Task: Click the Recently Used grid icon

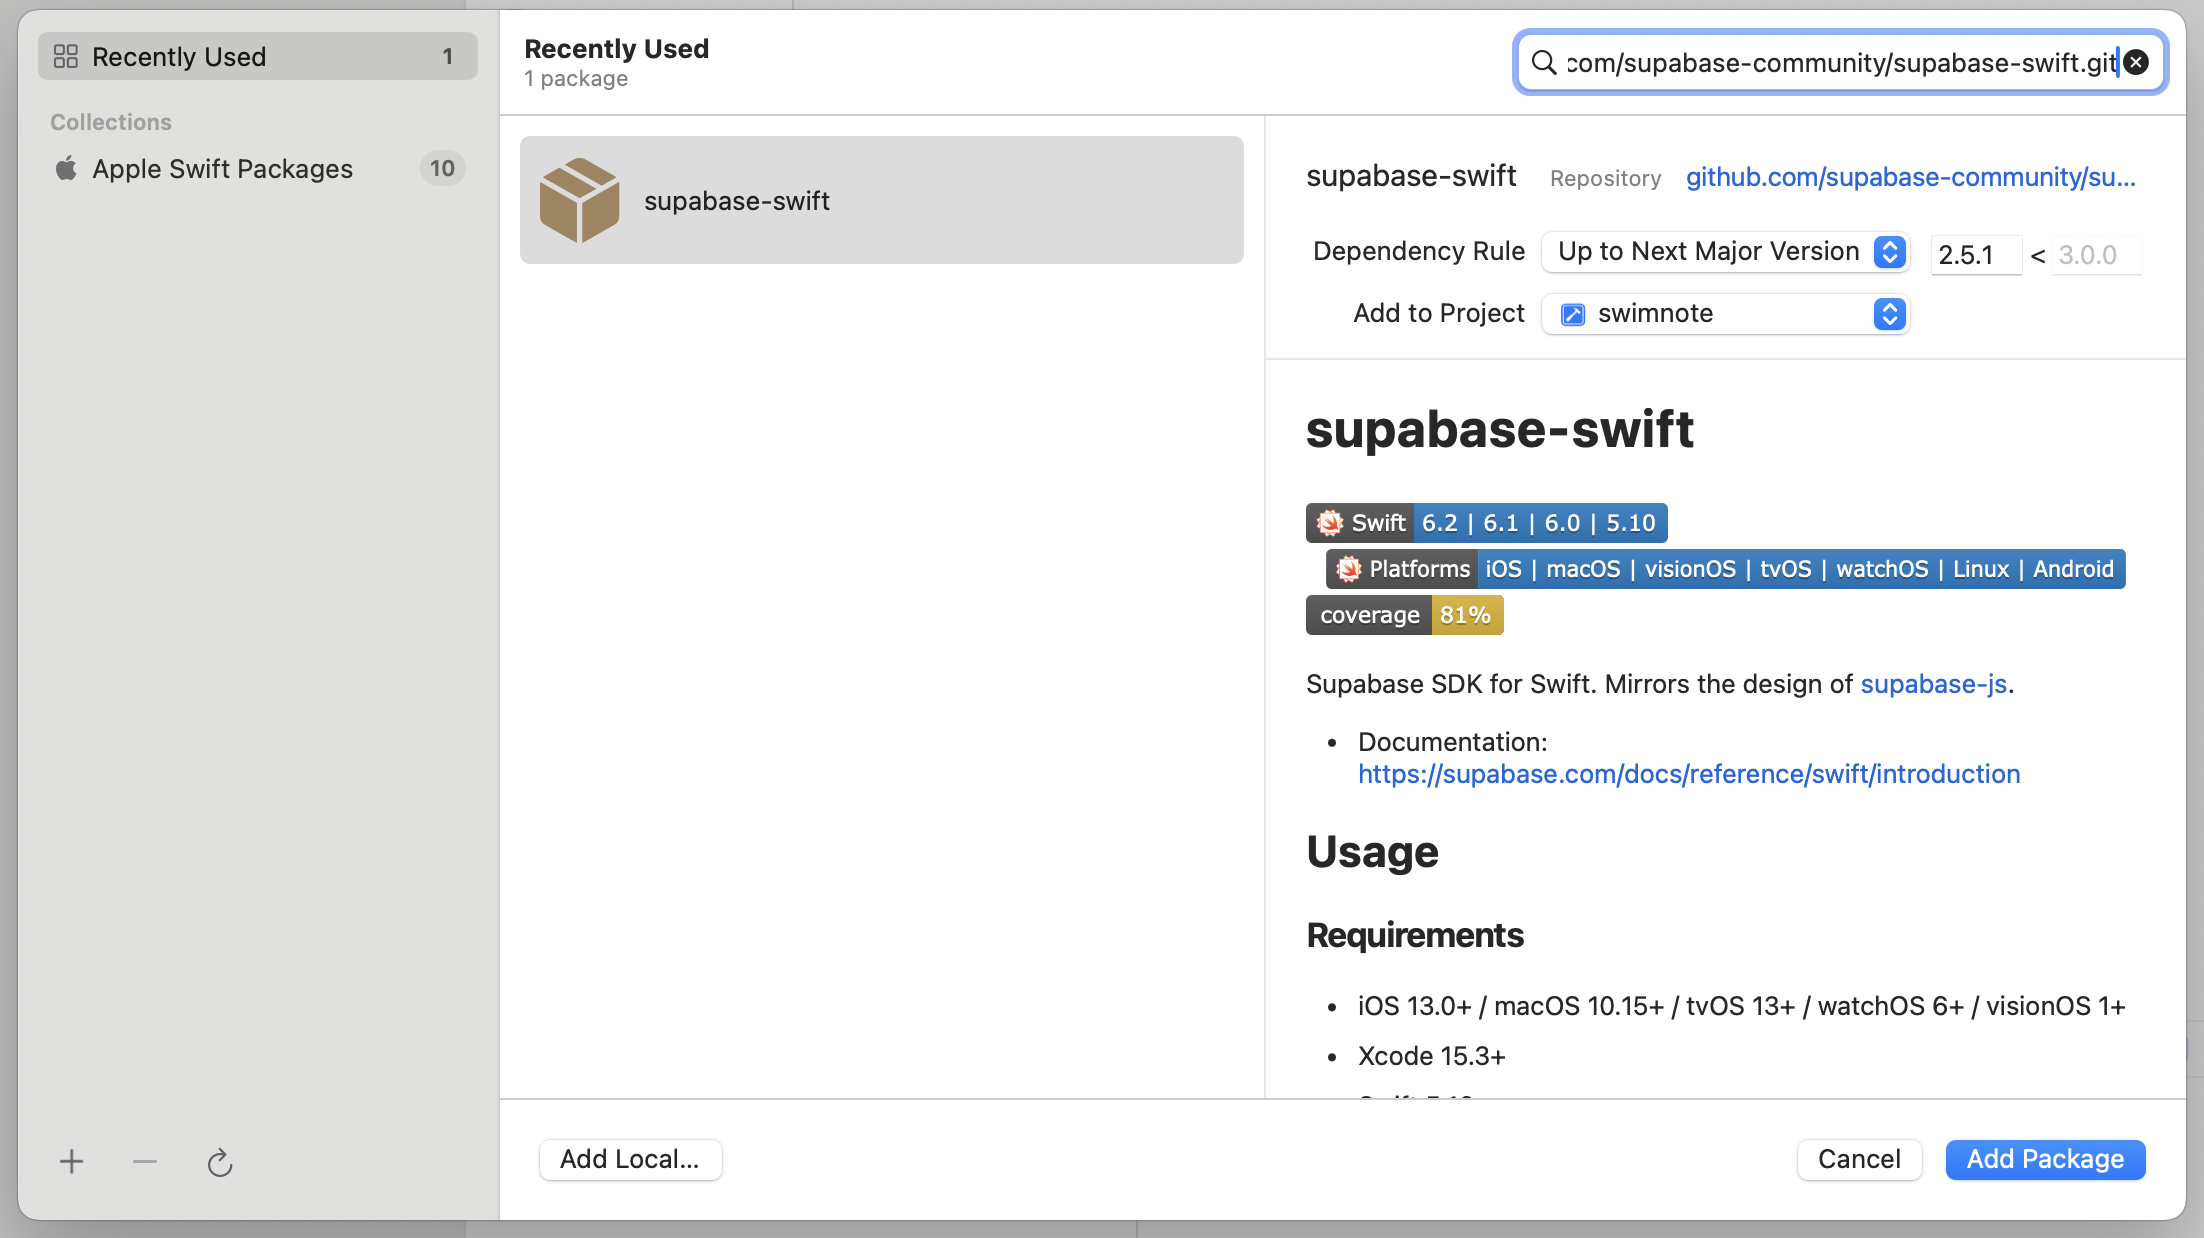Action: click(66, 57)
